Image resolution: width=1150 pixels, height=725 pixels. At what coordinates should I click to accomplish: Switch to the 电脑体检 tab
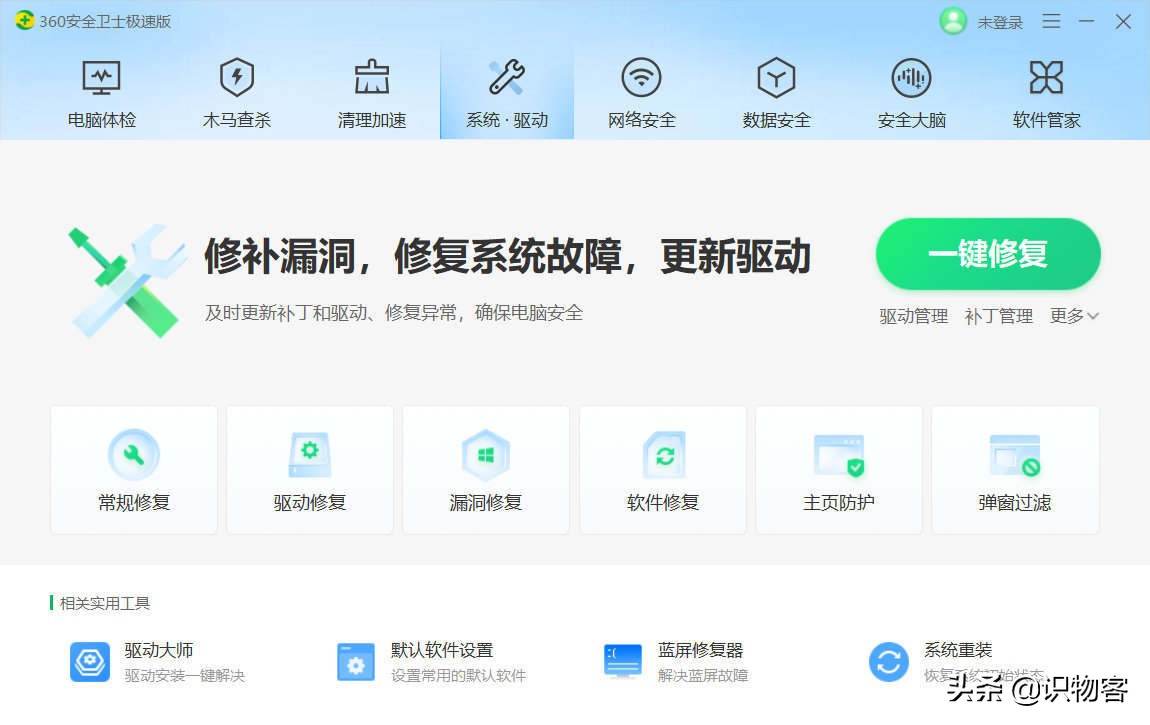[101, 90]
